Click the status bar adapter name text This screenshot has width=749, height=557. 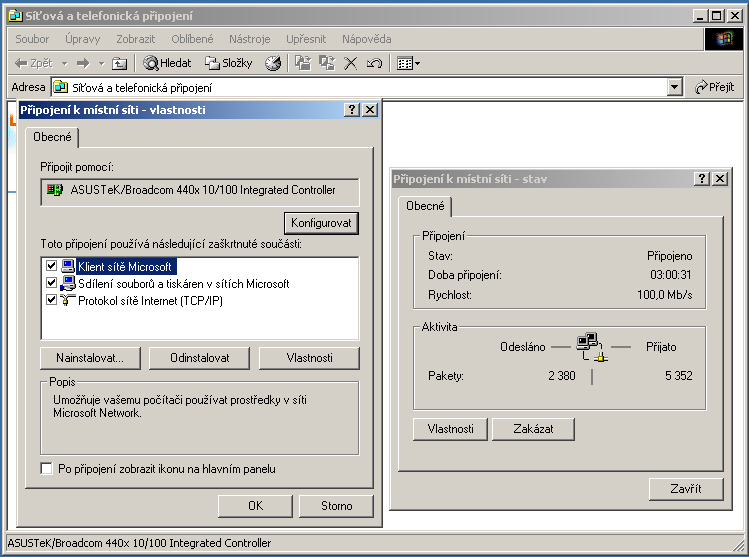[x=139, y=543]
